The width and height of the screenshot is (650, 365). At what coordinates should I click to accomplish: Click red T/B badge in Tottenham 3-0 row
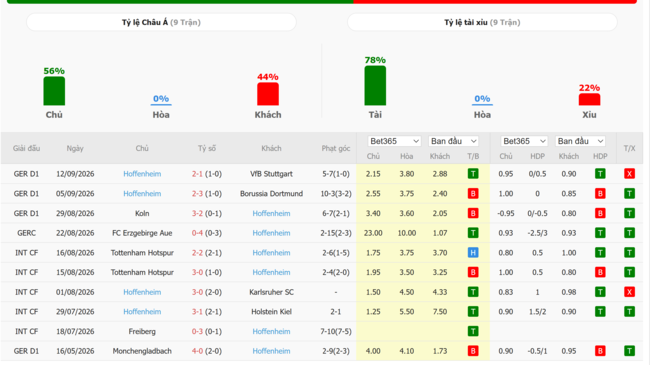(473, 273)
